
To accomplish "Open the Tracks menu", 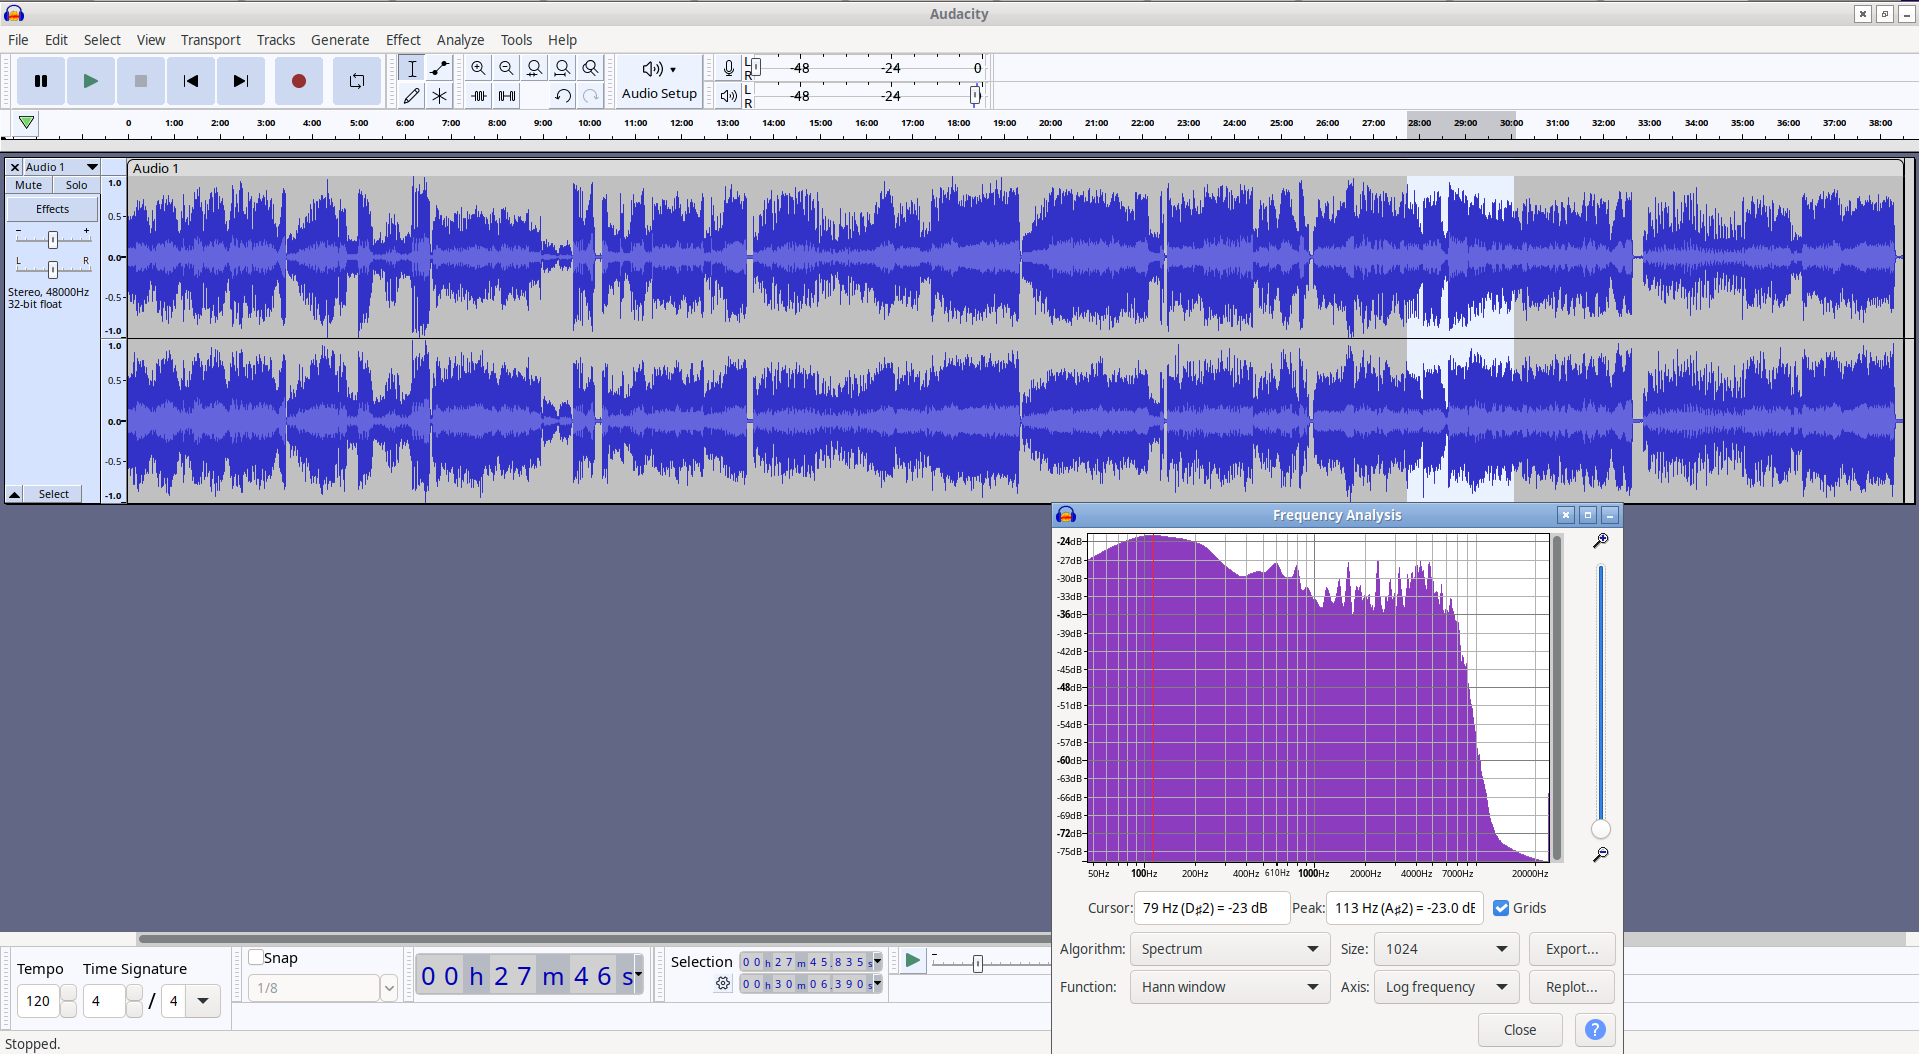I will (x=275, y=40).
